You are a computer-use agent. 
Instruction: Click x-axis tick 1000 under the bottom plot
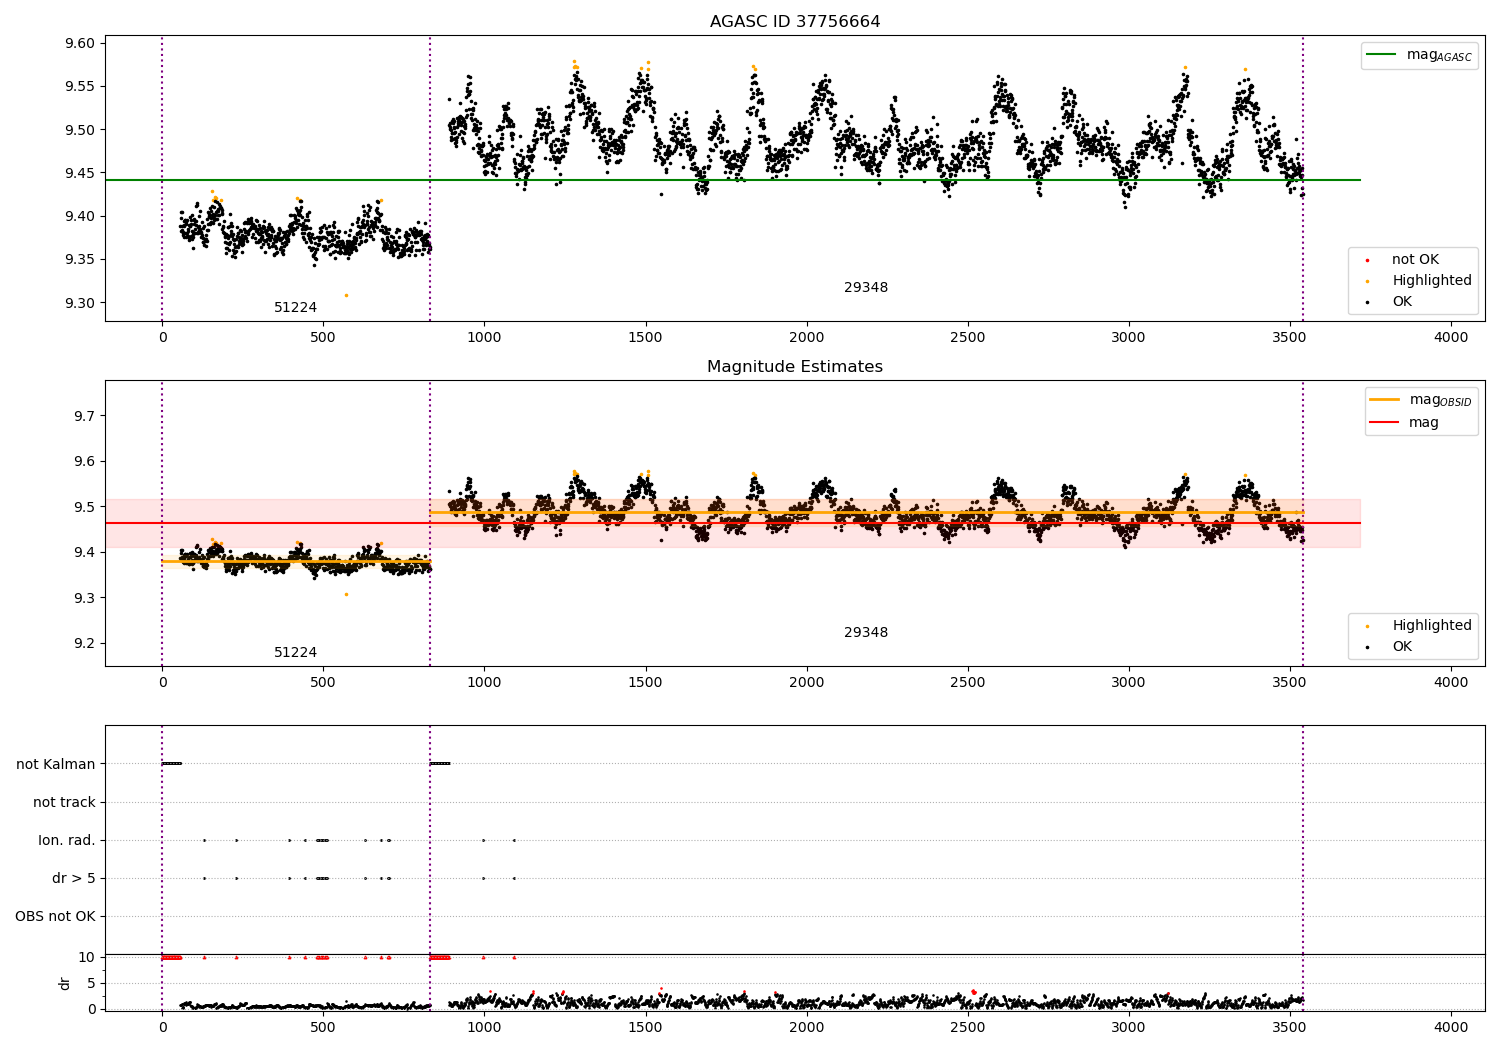coord(484,1027)
